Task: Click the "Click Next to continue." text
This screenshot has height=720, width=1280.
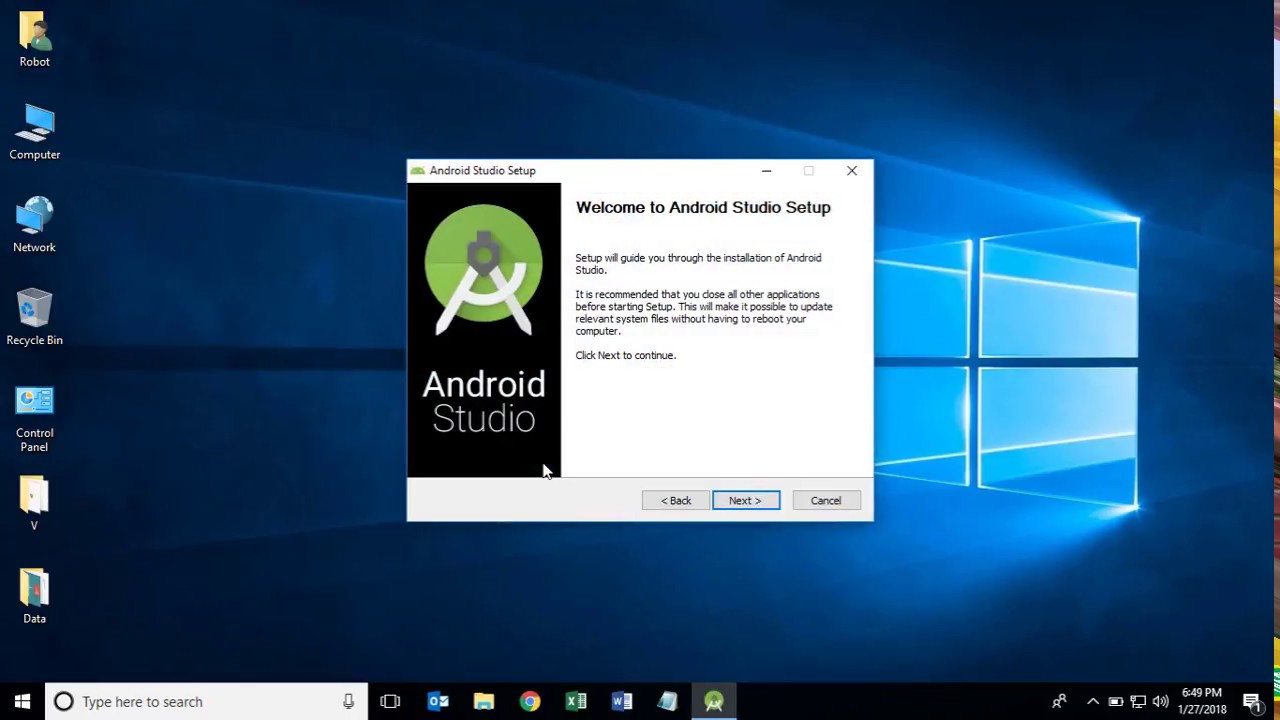Action: [626, 355]
